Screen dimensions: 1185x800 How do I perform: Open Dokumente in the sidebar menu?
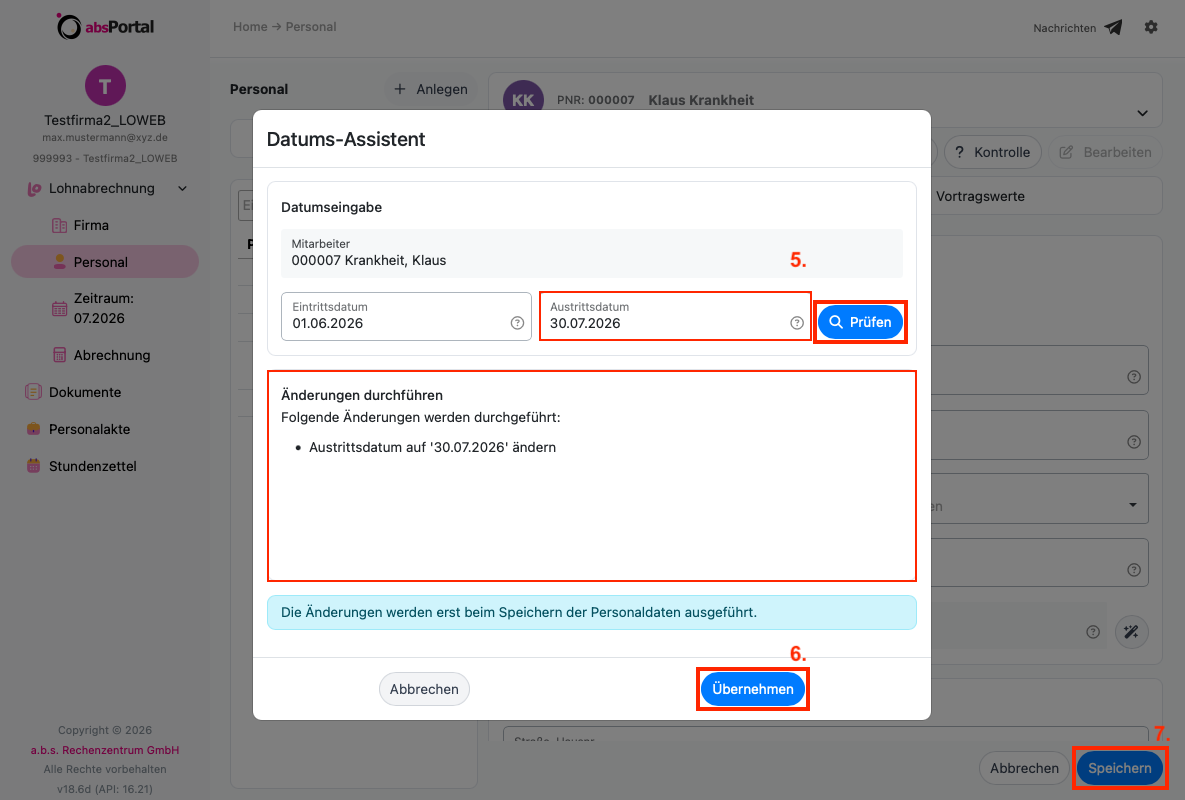(x=85, y=392)
